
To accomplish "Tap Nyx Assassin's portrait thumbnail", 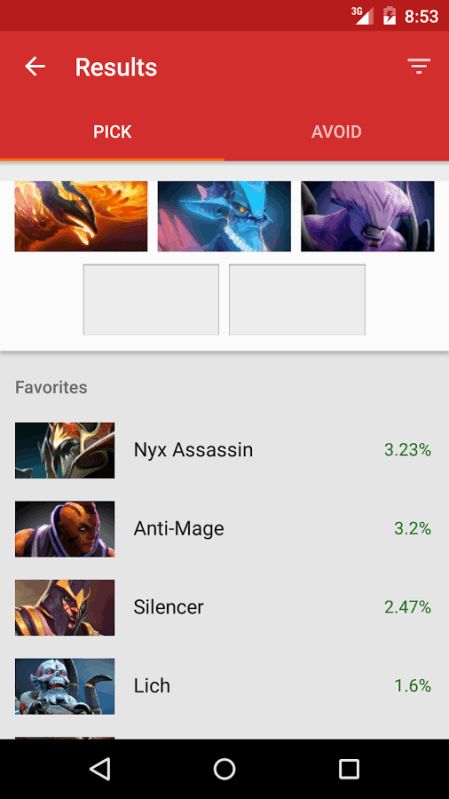I will pyautogui.click(x=65, y=450).
